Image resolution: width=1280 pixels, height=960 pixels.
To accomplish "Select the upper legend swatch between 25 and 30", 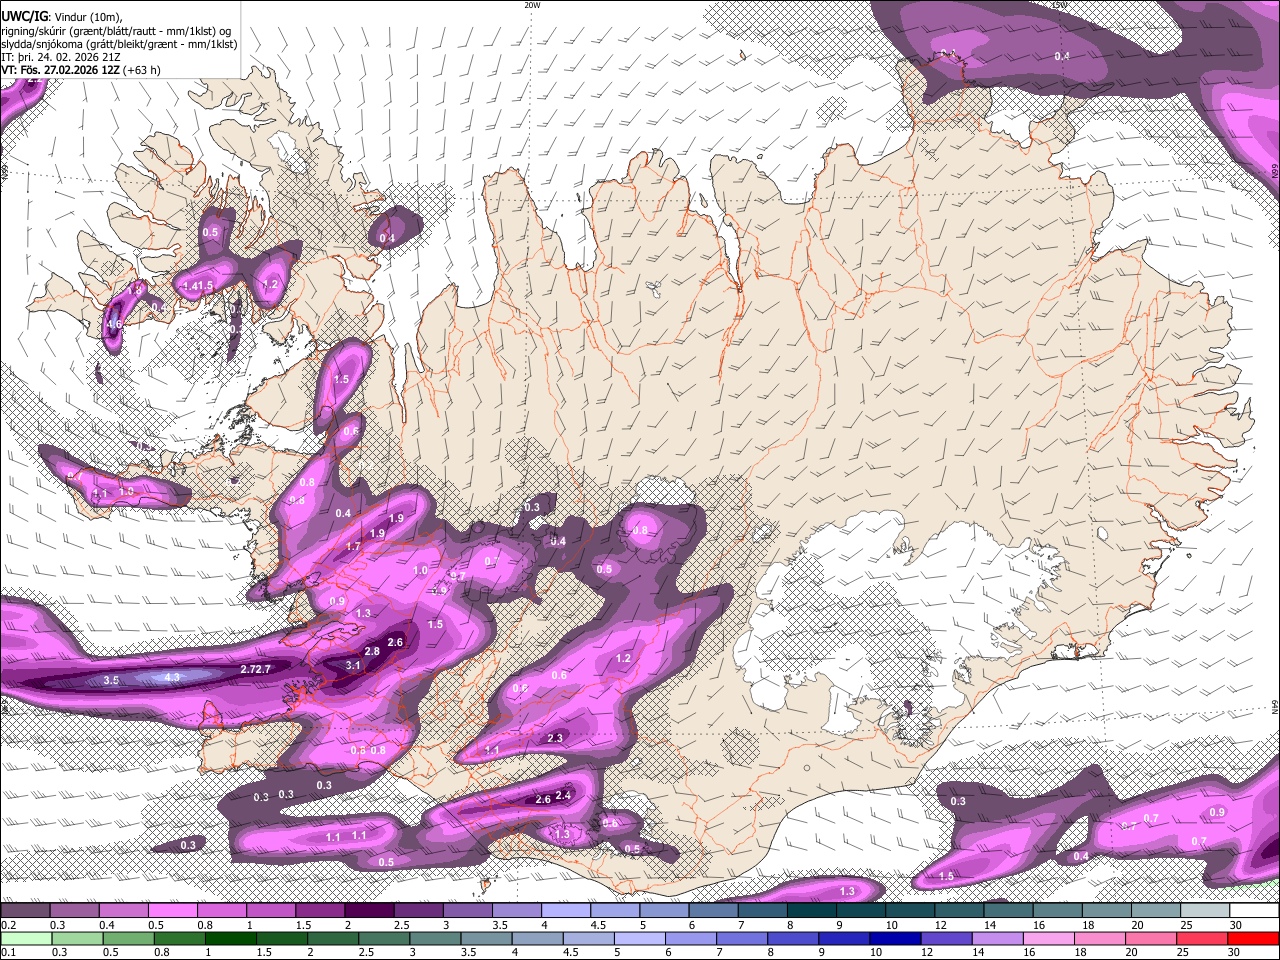I will [1204, 910].
